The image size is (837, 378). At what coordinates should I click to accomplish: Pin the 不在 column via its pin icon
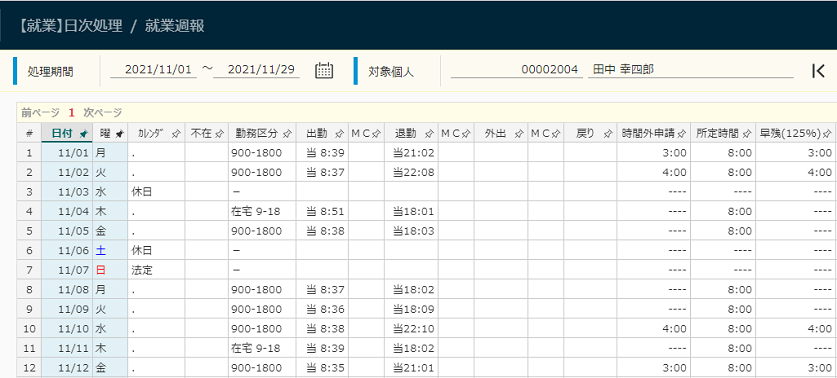tap(219, 135)
